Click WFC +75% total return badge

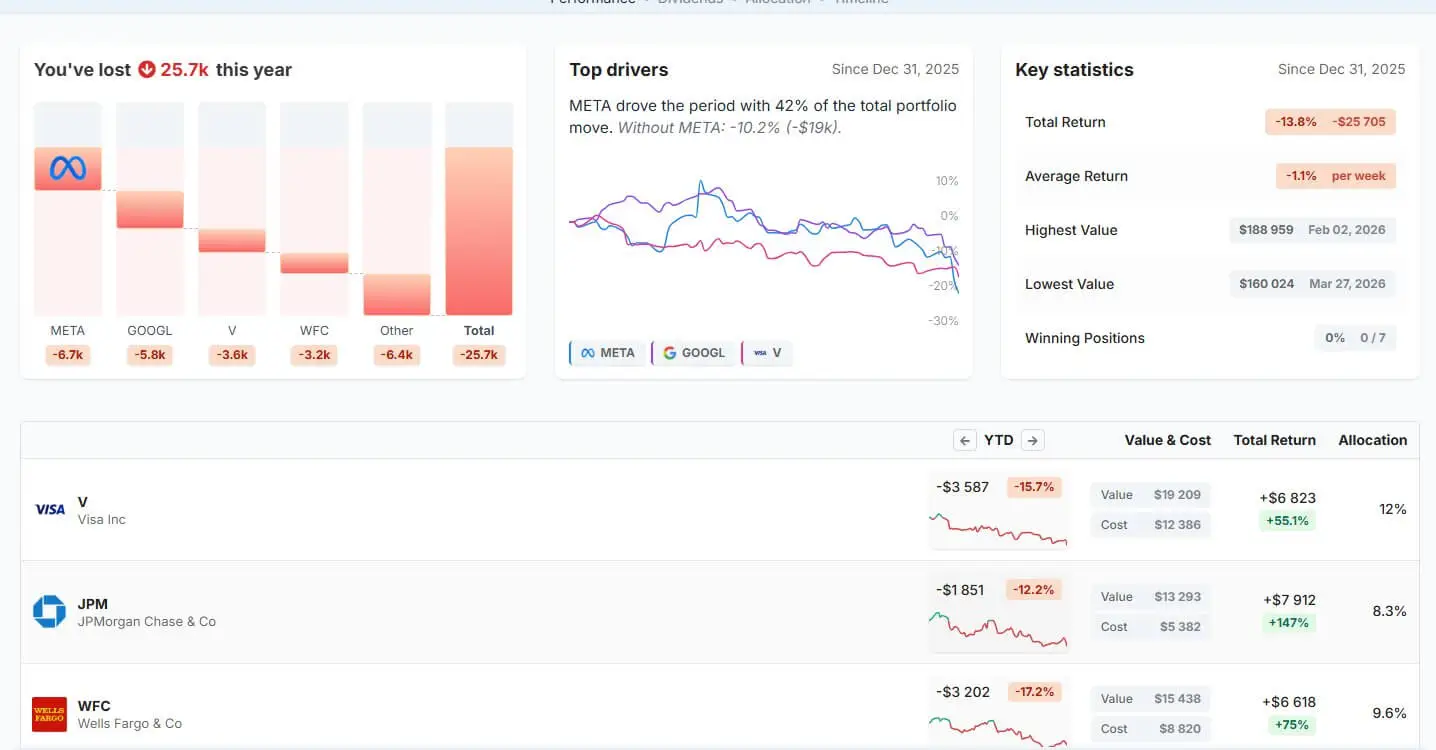point(1290,725)
